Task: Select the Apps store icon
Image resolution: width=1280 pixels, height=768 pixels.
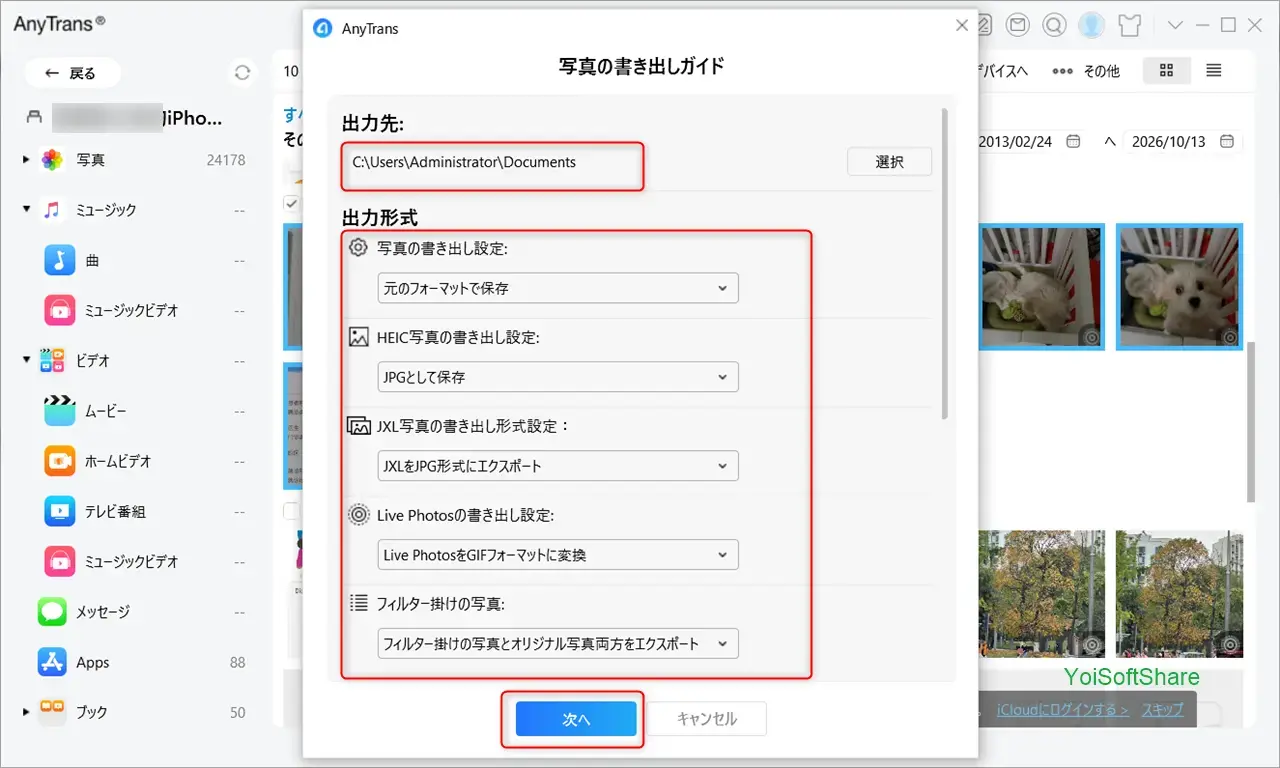Action: (x=52, y=662)
